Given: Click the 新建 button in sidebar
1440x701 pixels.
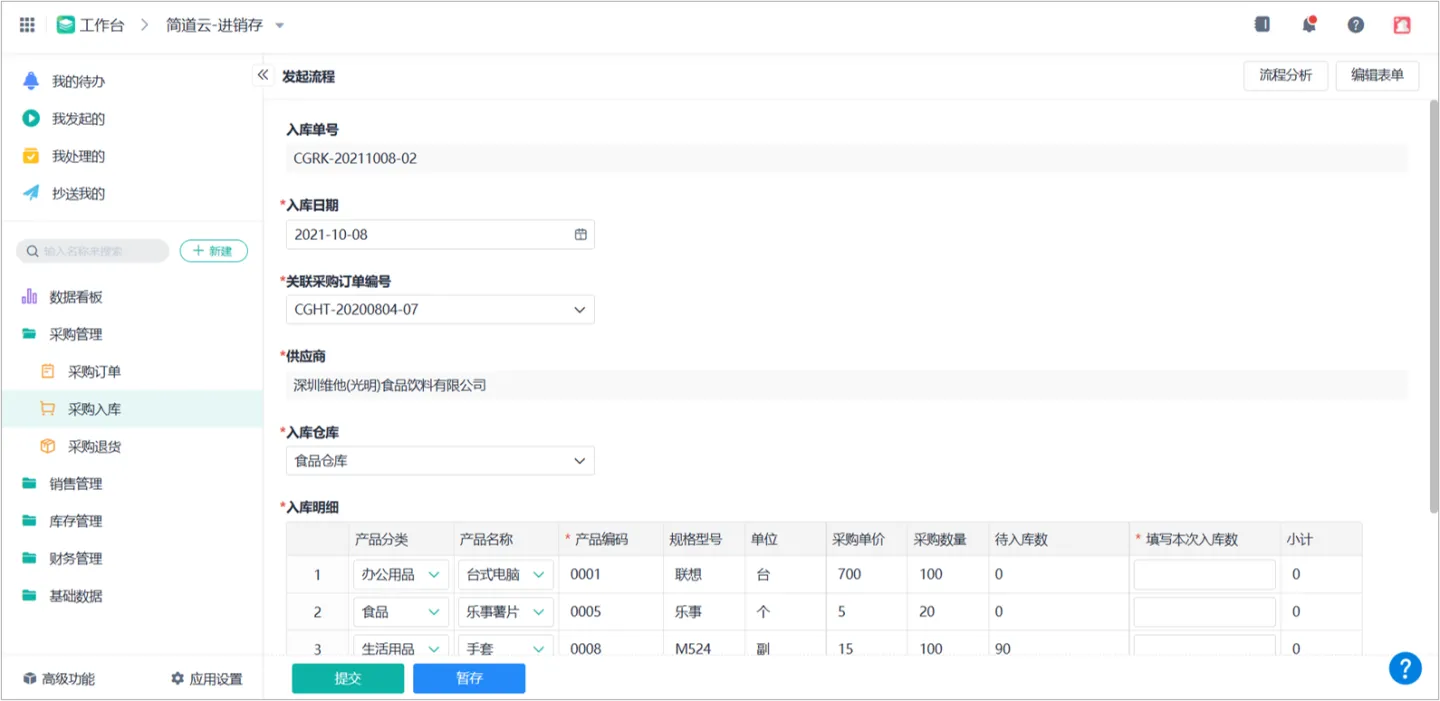Looking at the screenshot, I should click(x=214, y=251).
